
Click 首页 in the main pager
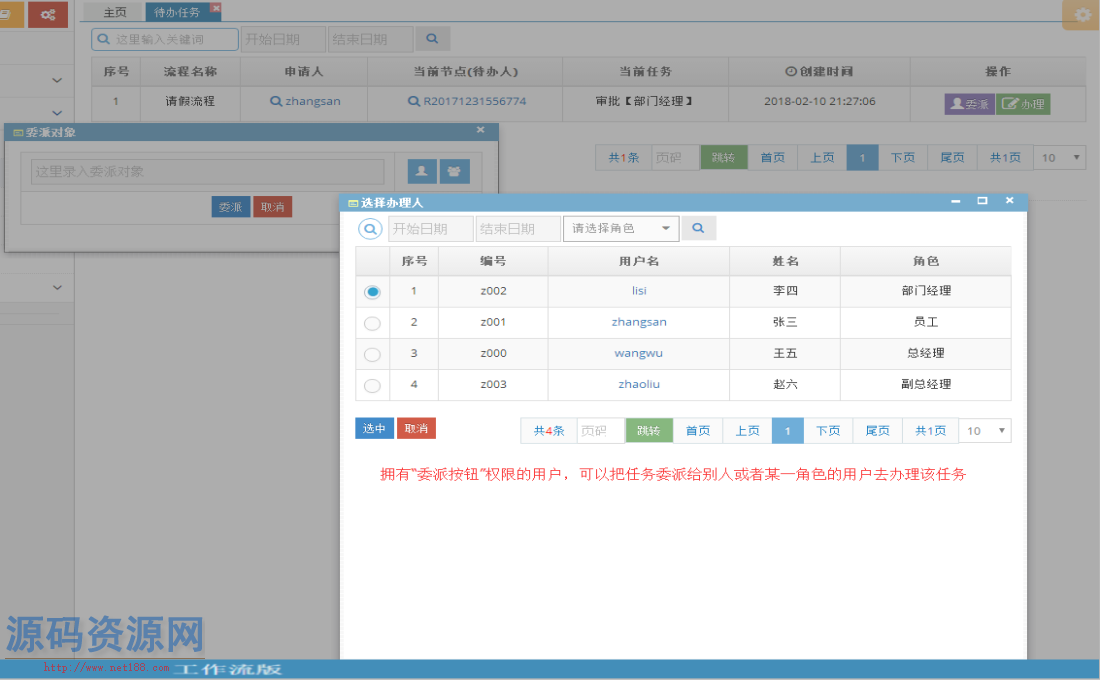[x=773, y=157]
